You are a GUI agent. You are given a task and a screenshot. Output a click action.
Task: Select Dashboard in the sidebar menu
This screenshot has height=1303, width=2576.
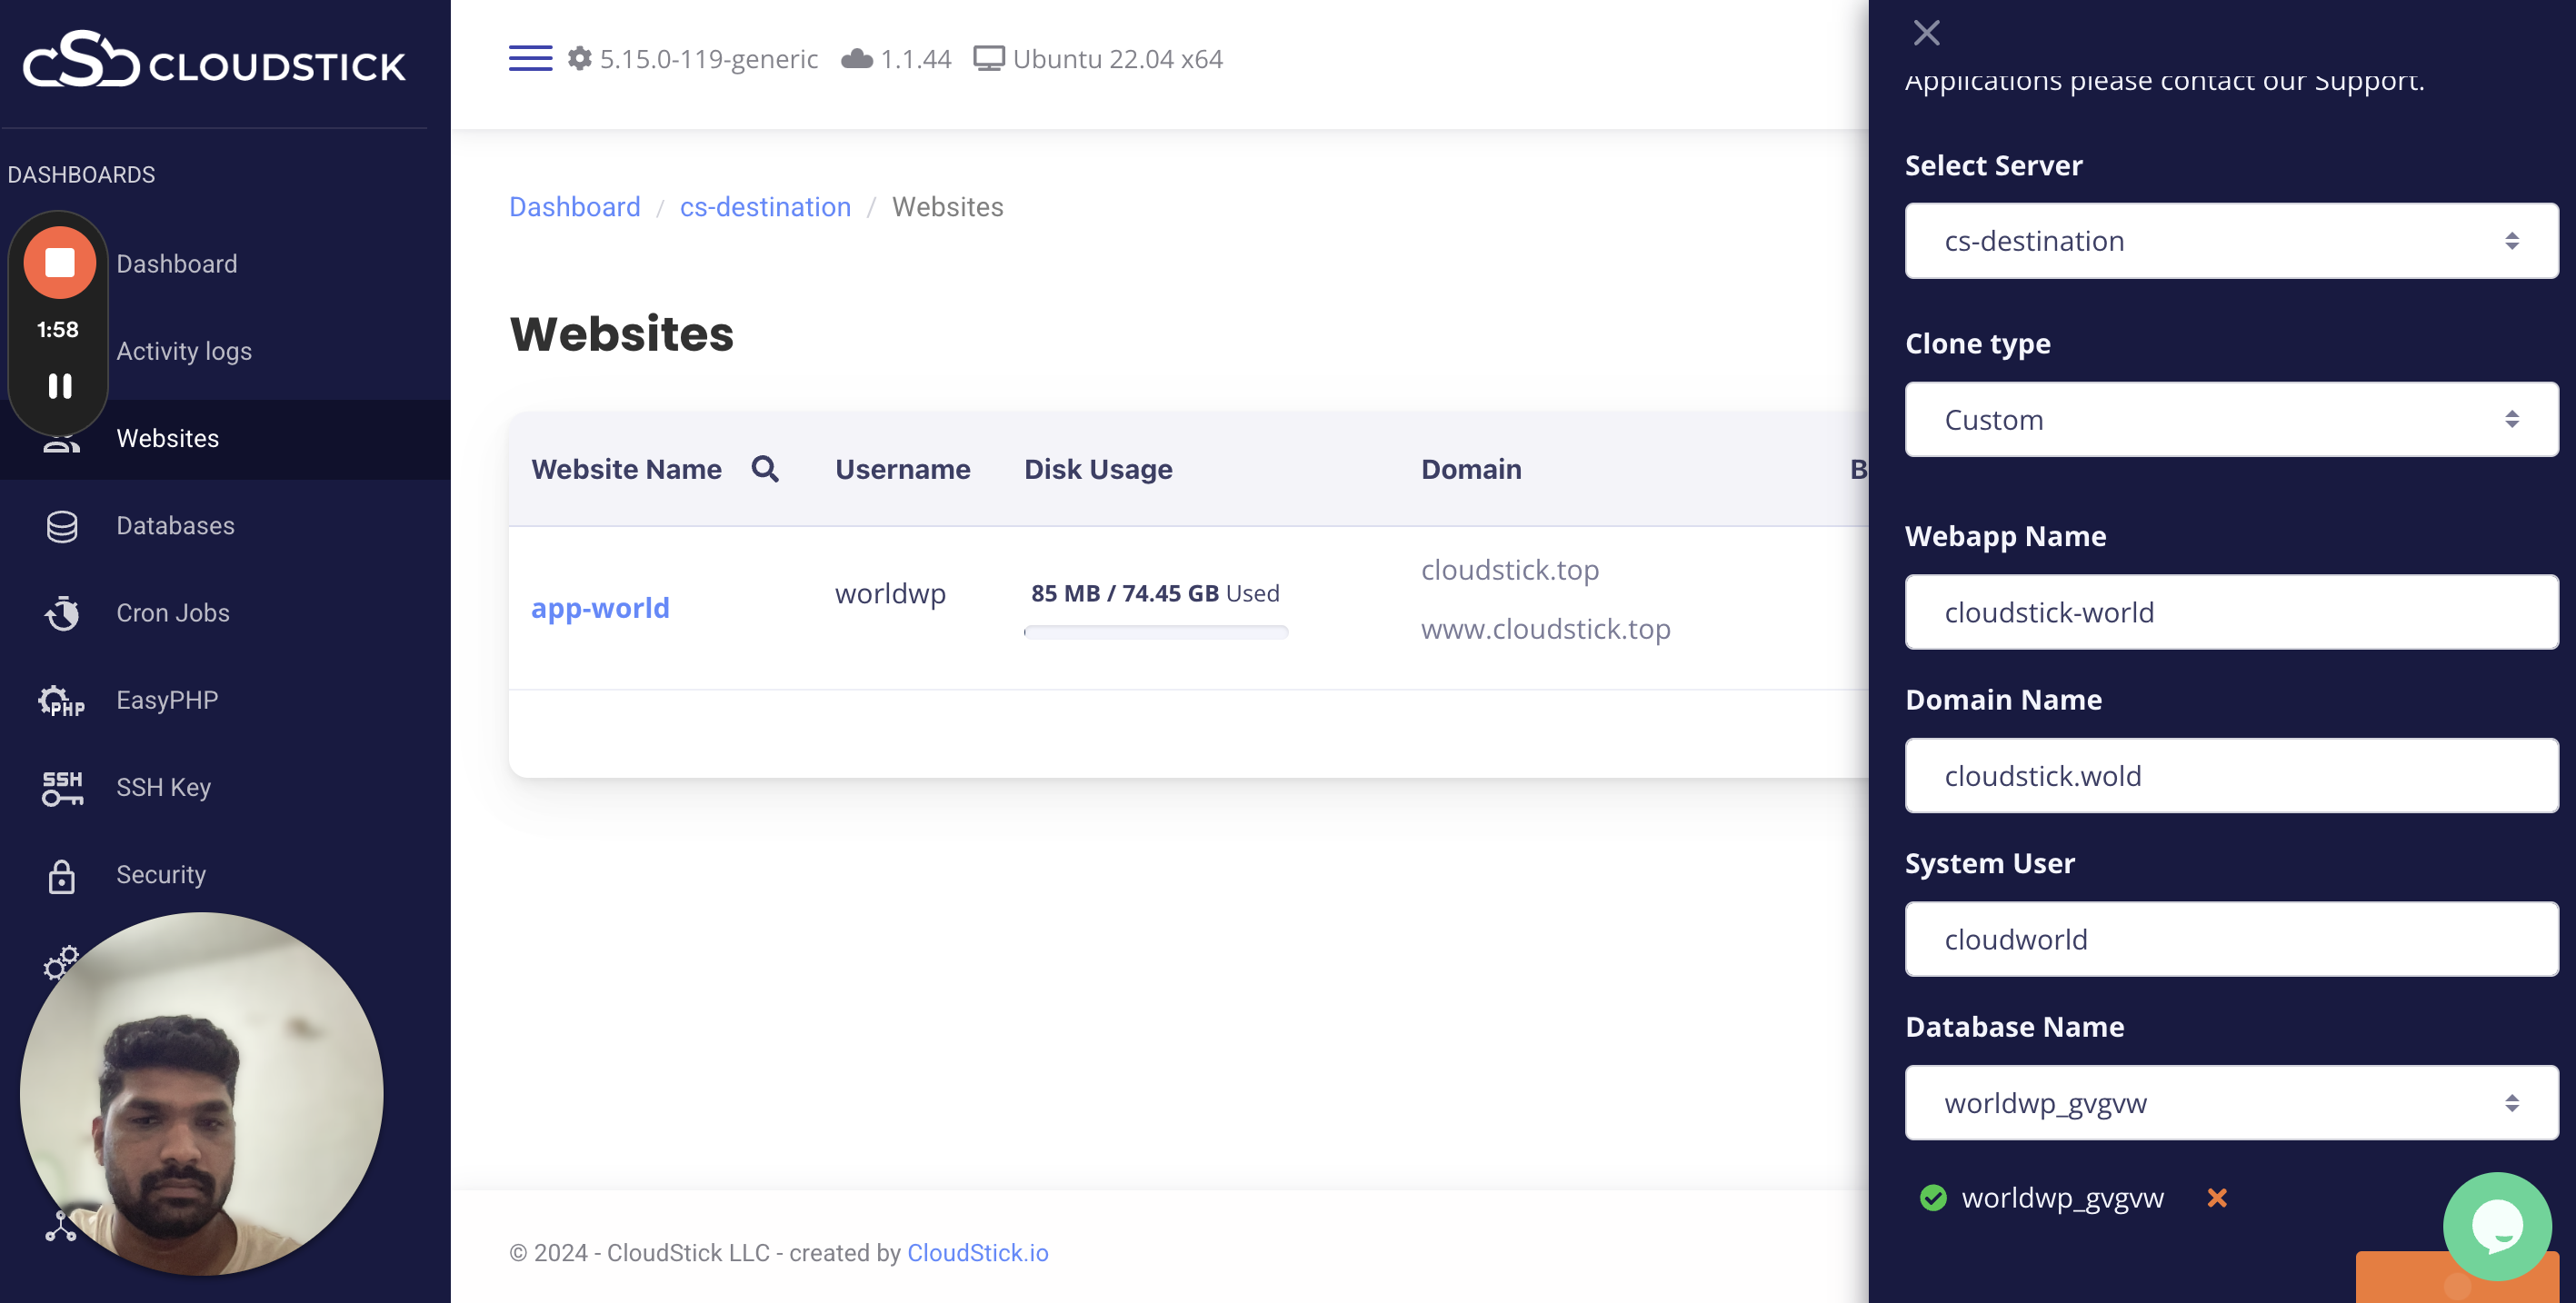click(x=177, y=264)
